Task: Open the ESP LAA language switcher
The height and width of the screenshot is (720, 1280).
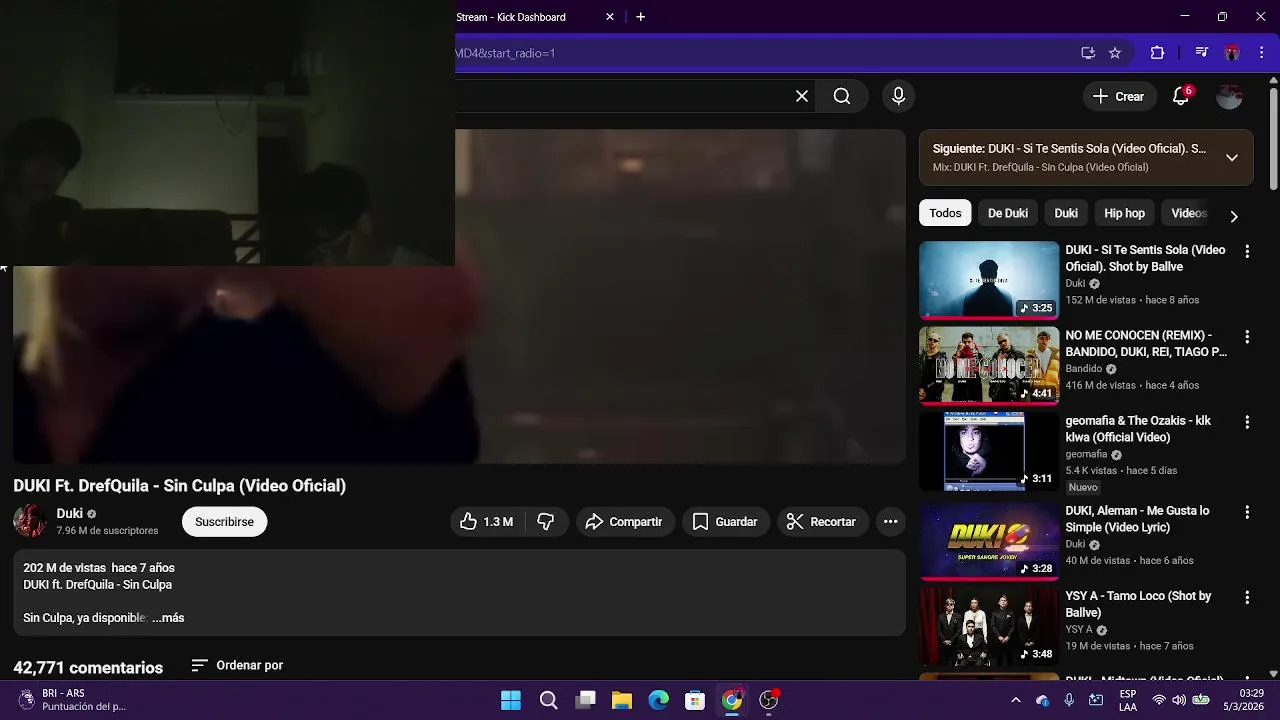Action: (x=1128, y=700)
